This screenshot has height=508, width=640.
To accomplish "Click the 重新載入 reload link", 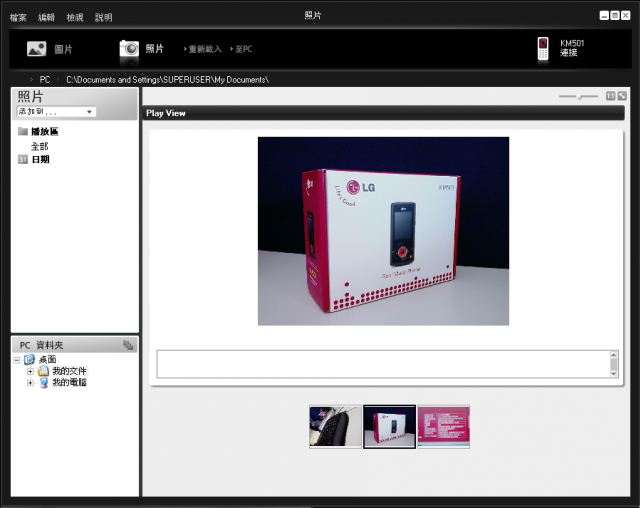I will (x=204, y=49).
